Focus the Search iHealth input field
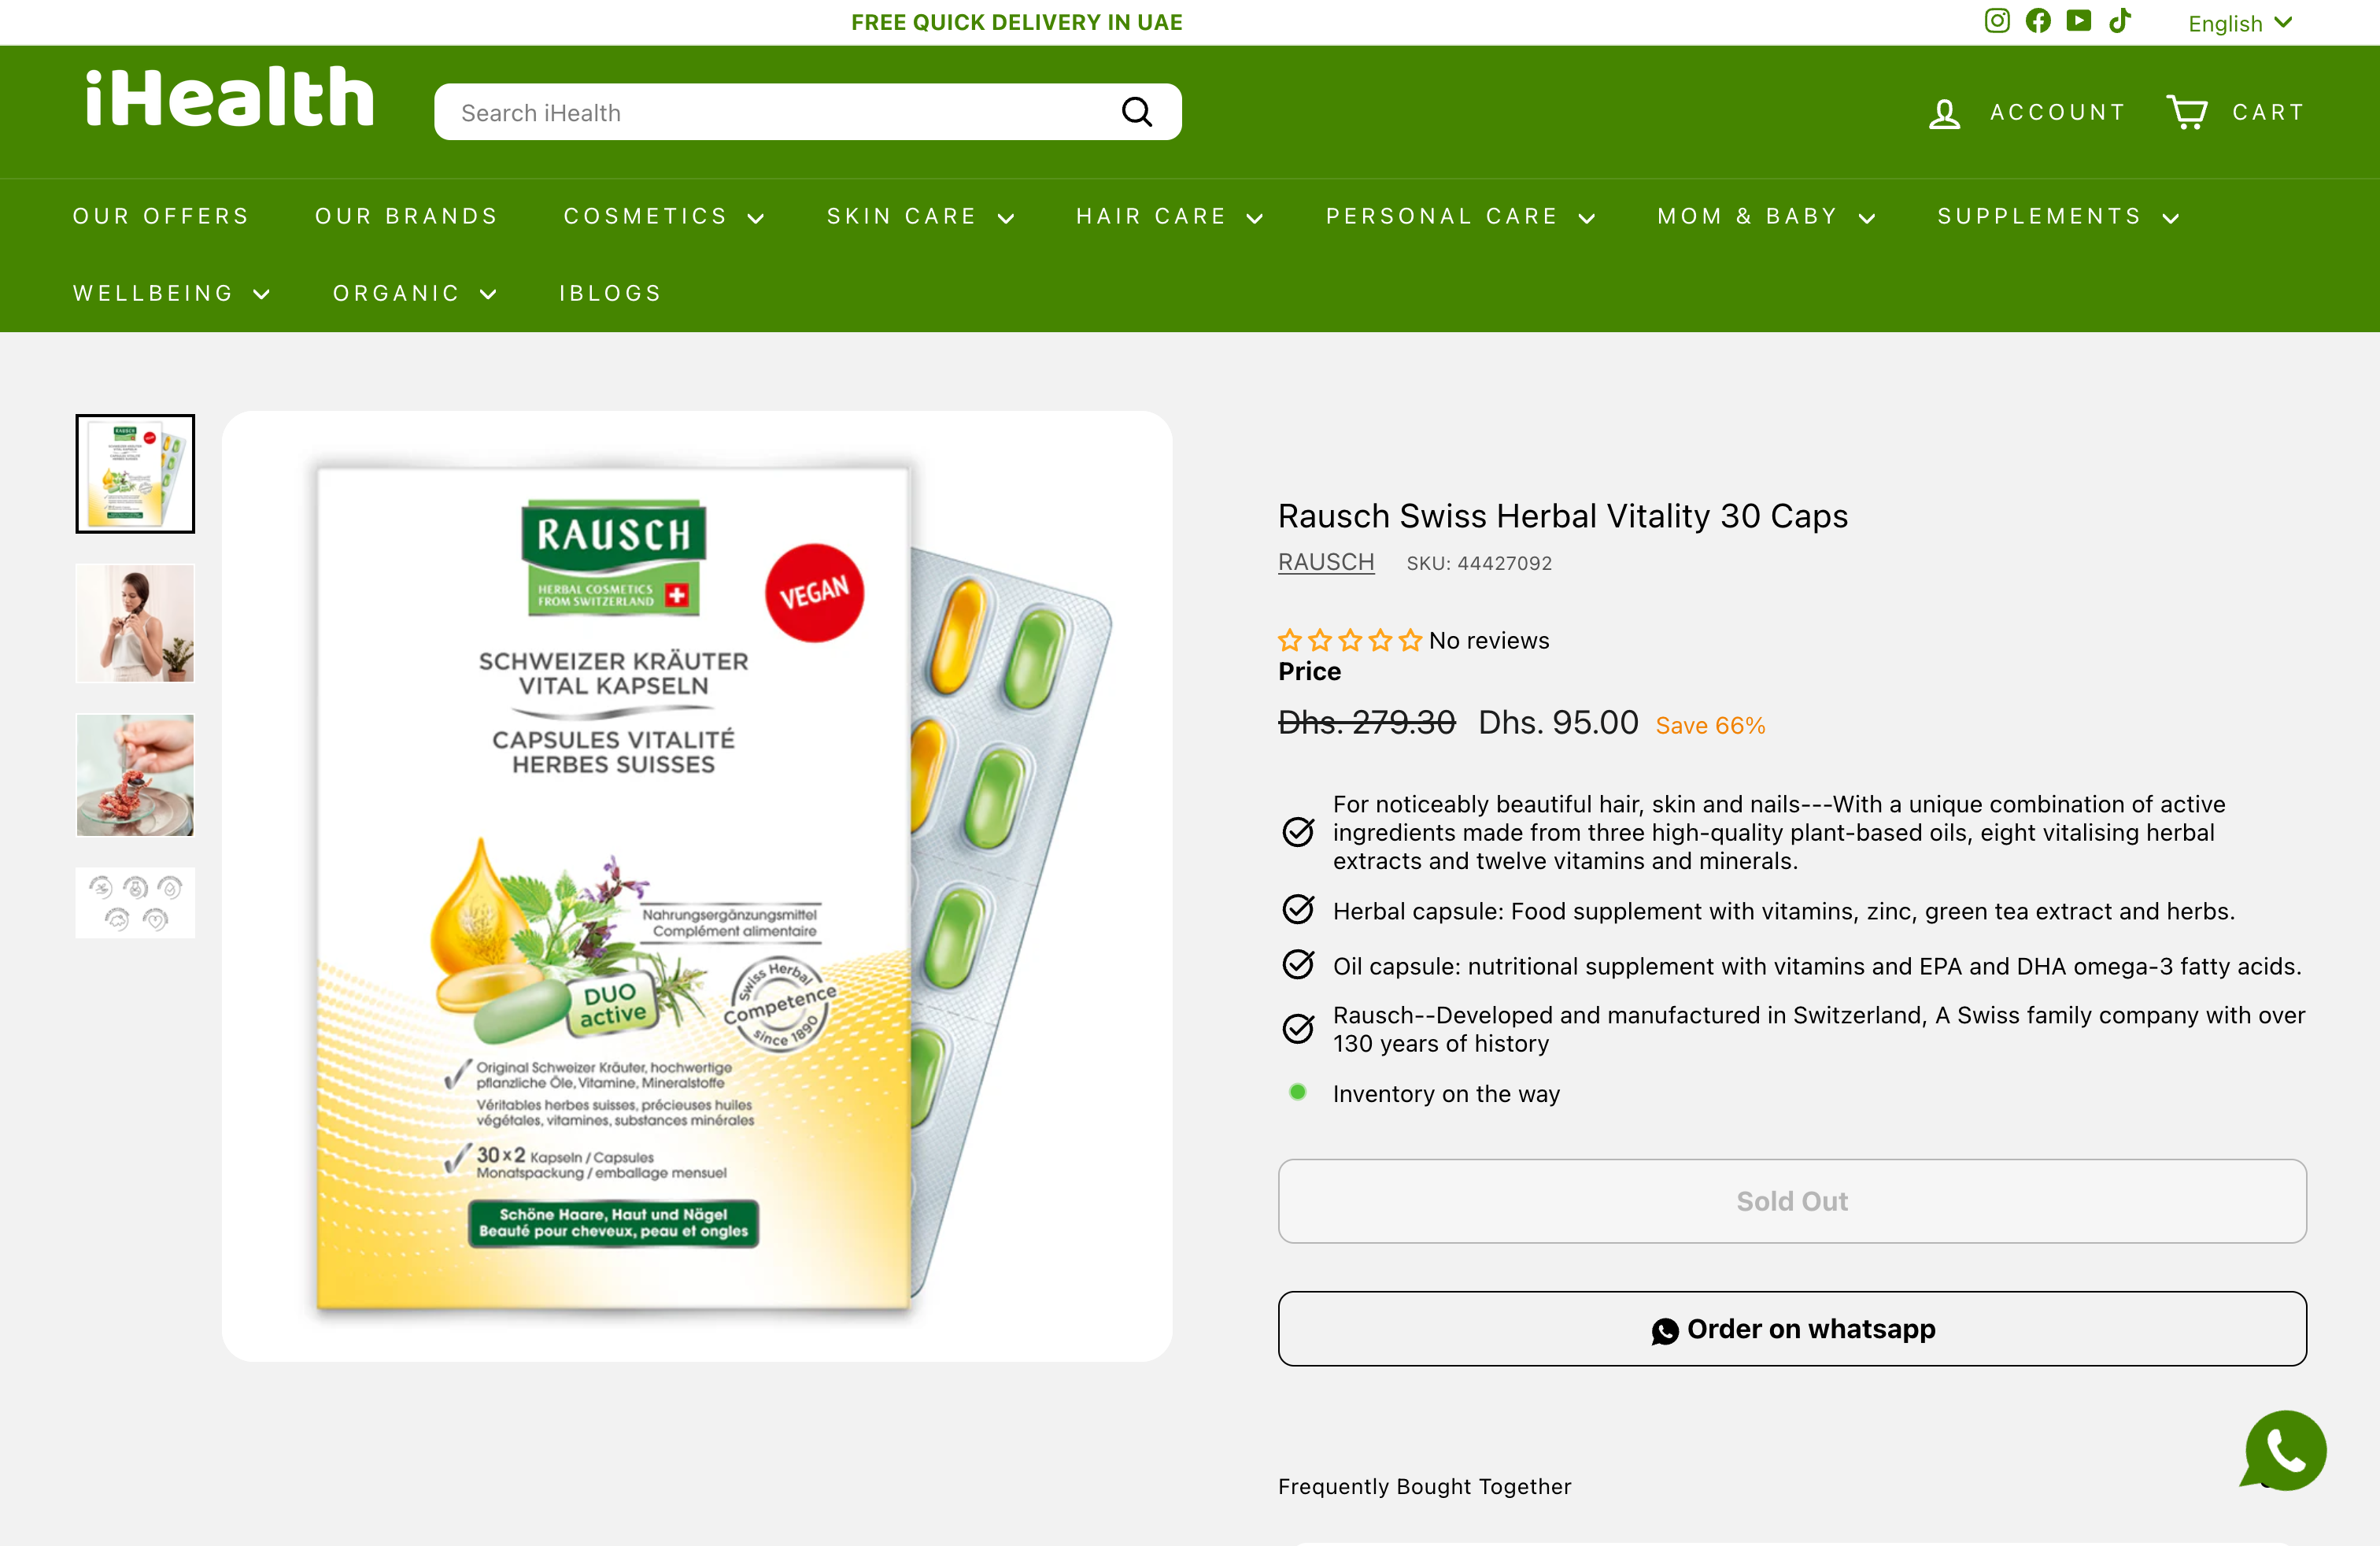 [780, 112]
